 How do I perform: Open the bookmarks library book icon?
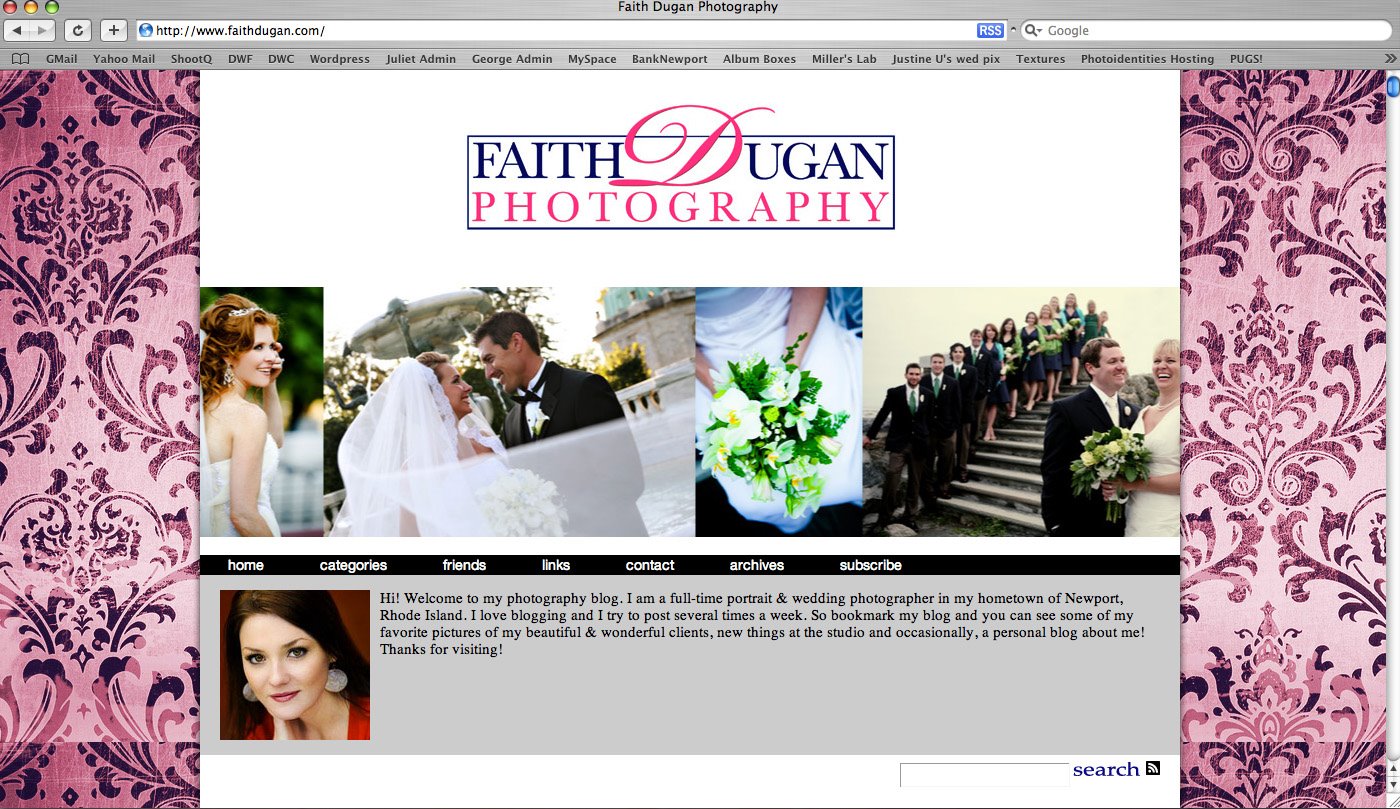coord(20,59)
